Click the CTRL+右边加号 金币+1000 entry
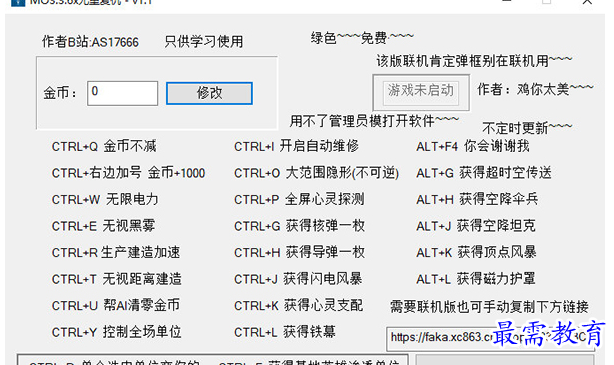Screen dimensions: 614x365 click(128, 173)
